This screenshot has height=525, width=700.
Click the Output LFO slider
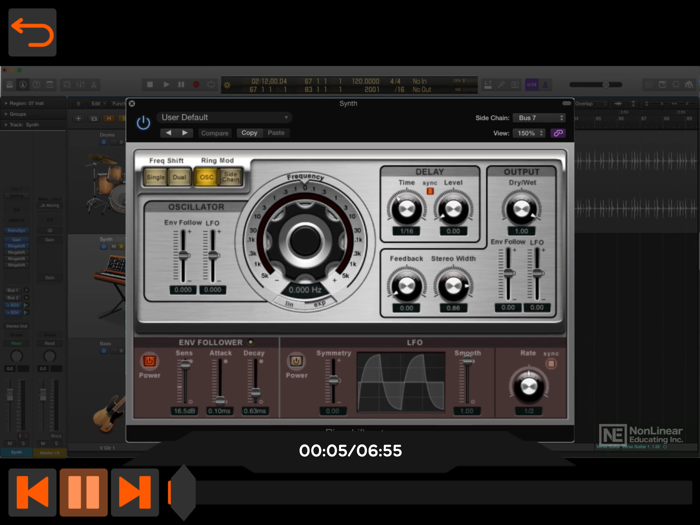(x=538, y=274)
